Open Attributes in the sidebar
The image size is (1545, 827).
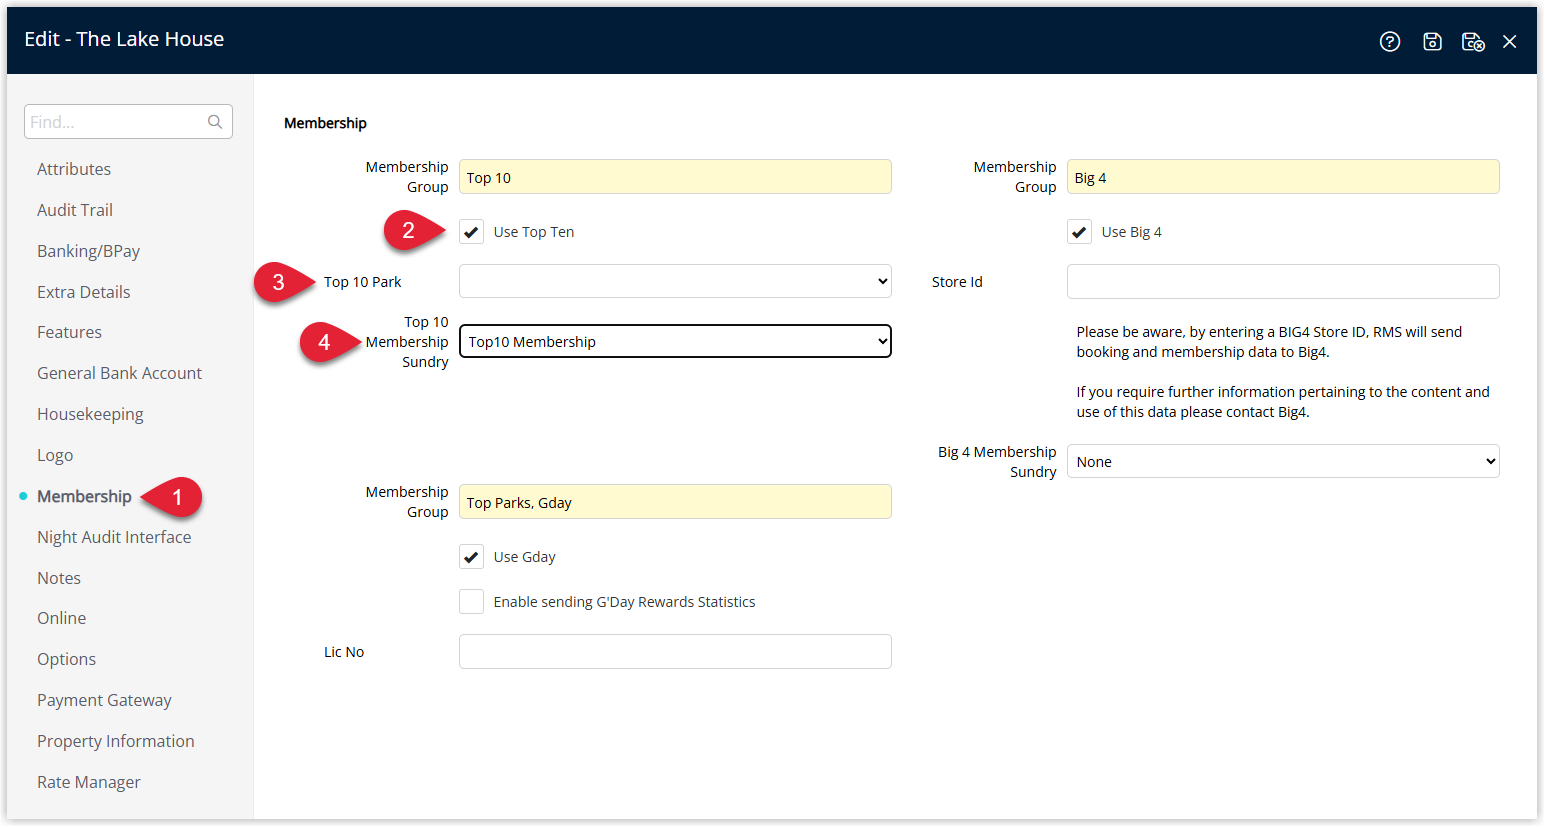[x=74, y=169]
